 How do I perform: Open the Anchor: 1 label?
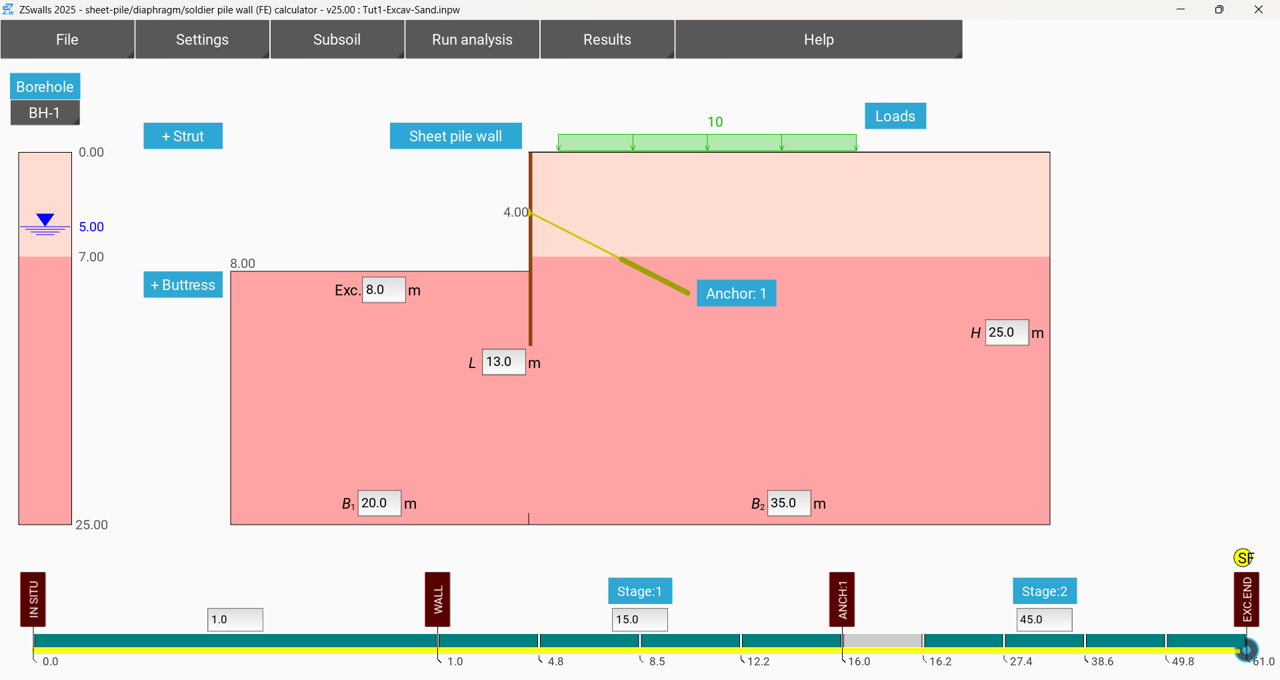pyautogui.click(x=736, y=293)
